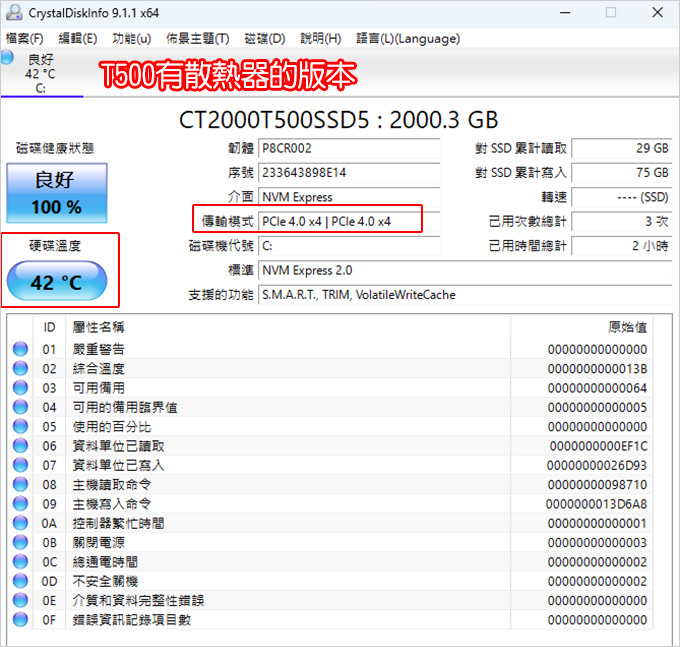Image resolution: width=680 pixels, height=647 pixels.
Task: Open the 編輯(E) menu
Action: tap(78, 39)
